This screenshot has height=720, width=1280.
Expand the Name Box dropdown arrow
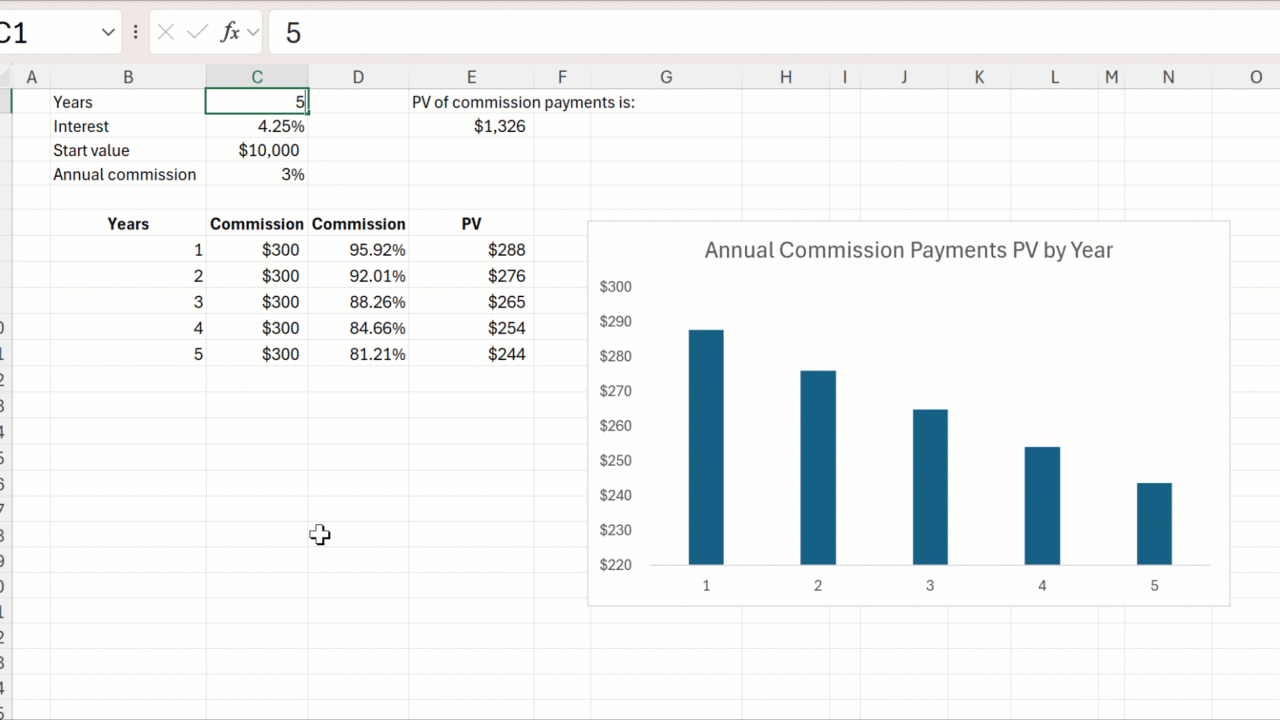108,33
